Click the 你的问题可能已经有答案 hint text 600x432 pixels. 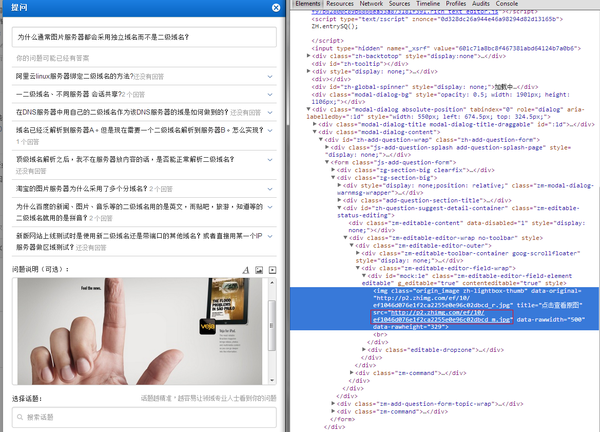click(x=52, y=58)
